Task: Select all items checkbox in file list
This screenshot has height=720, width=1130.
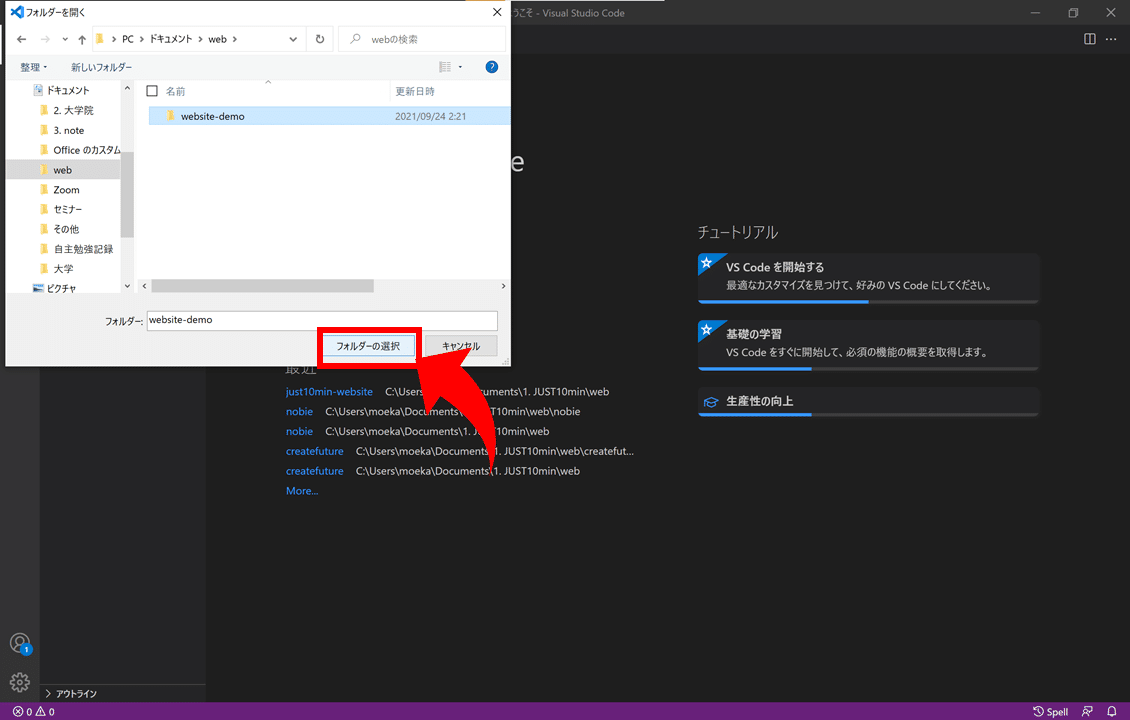Action: point(152,91)
